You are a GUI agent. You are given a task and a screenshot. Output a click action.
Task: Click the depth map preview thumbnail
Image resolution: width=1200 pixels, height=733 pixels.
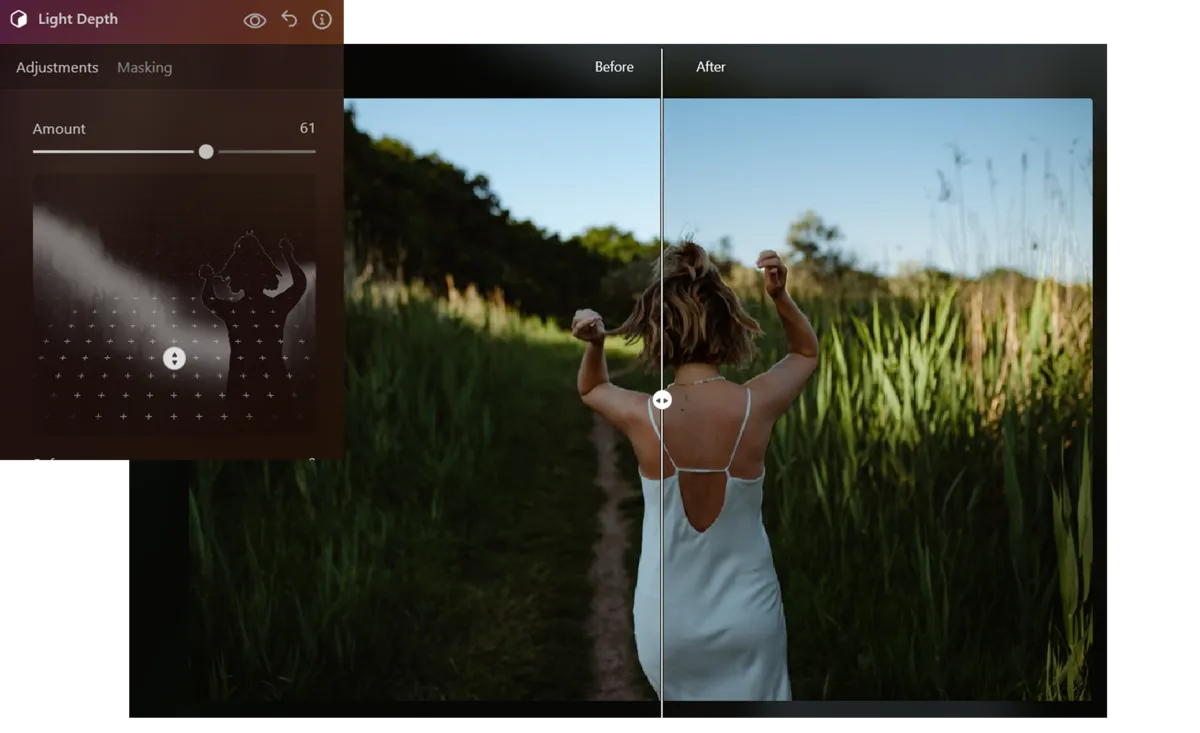(174, 310)
